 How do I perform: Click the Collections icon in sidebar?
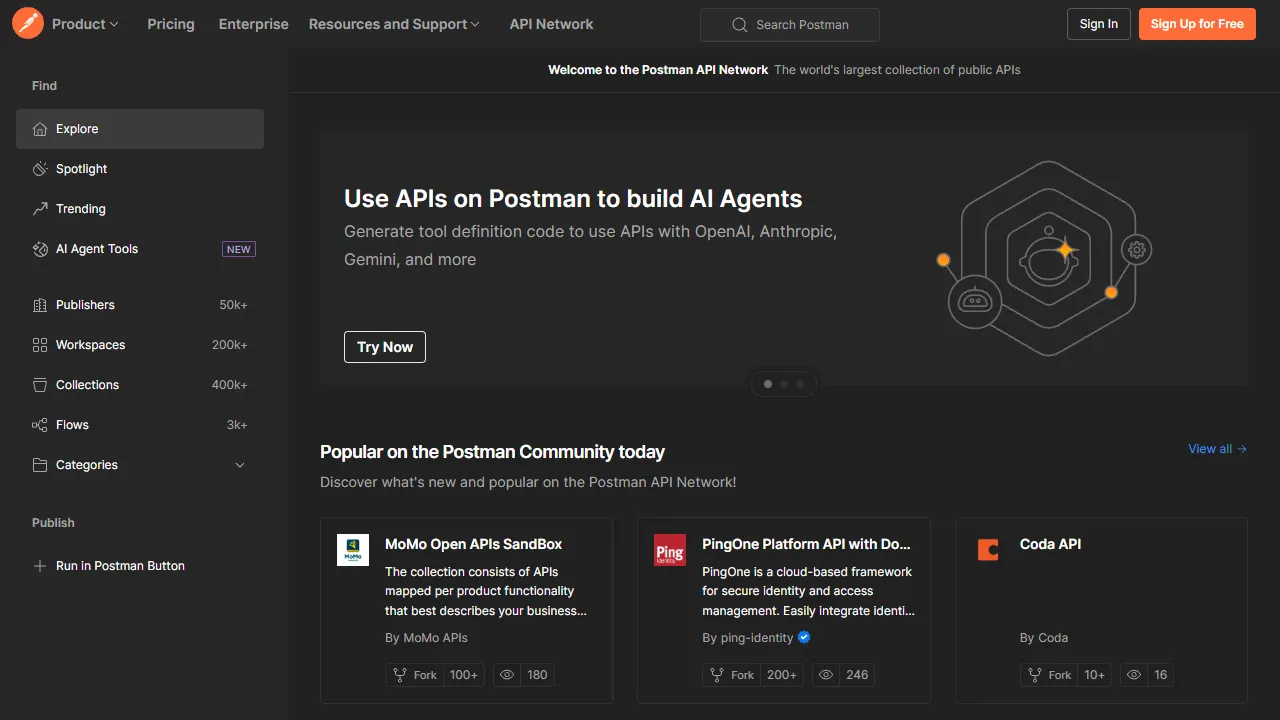pyautogui.click(x=40, y=385)
